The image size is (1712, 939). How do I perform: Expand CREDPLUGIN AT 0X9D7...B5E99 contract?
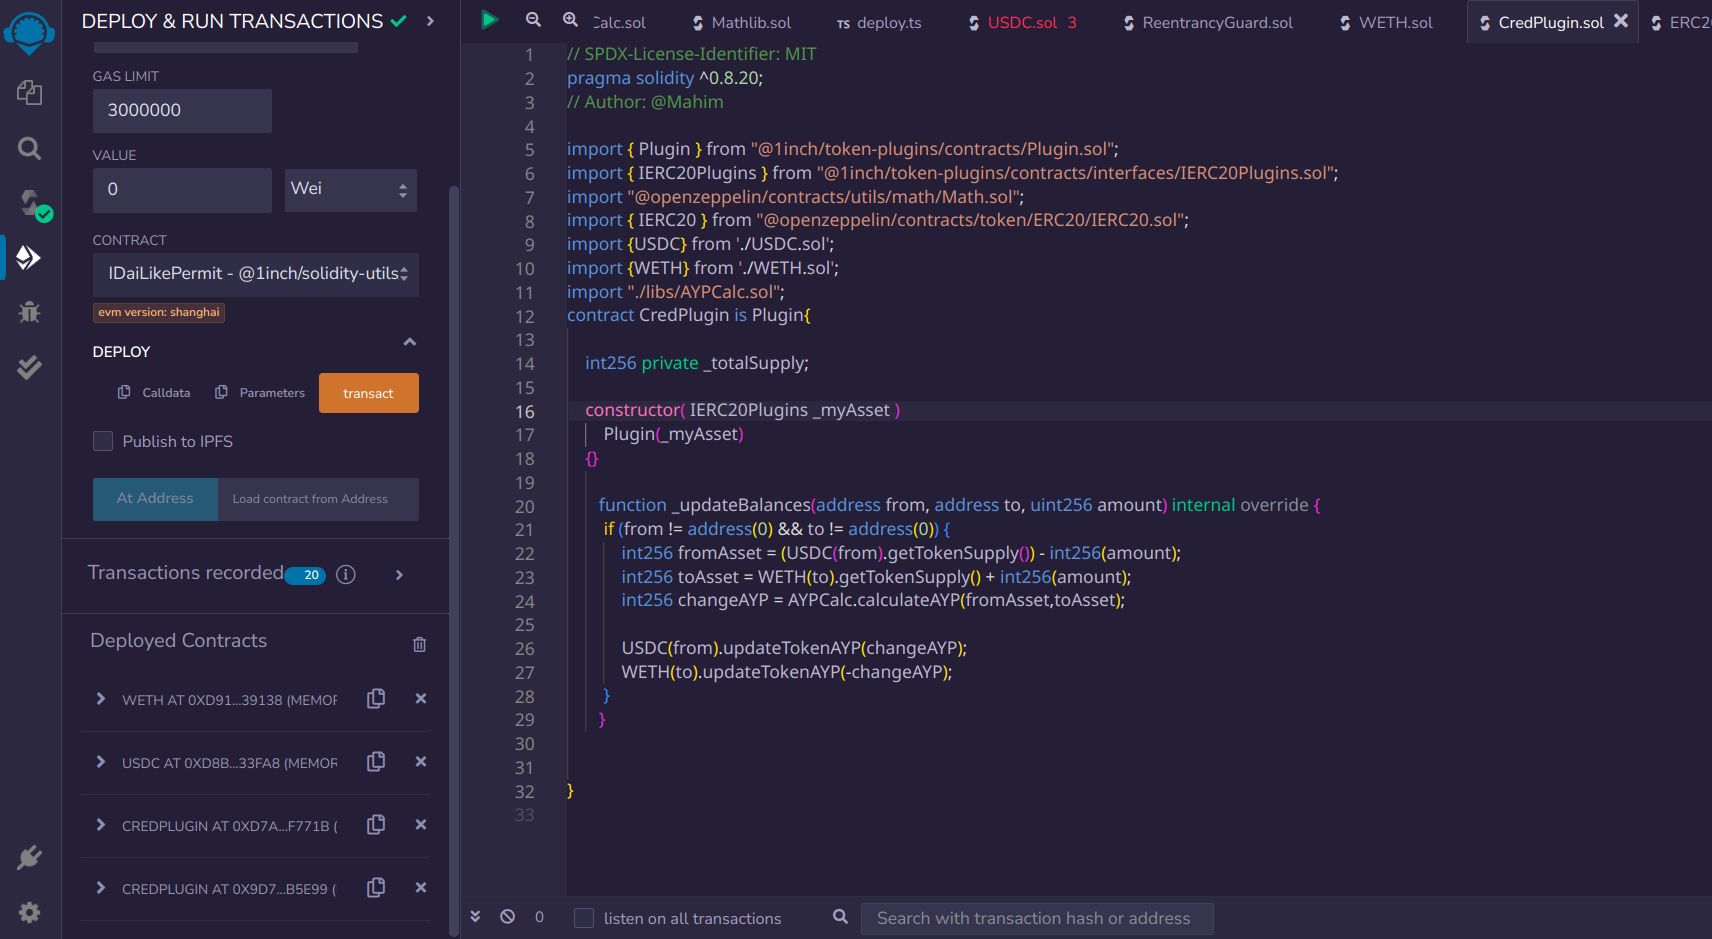[x=100, y=888]
